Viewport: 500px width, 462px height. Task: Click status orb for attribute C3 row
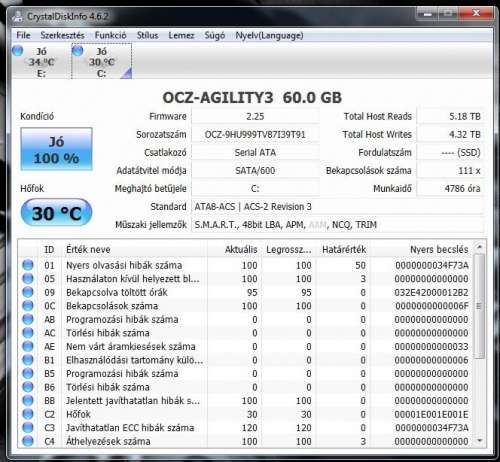click(28, 428)
